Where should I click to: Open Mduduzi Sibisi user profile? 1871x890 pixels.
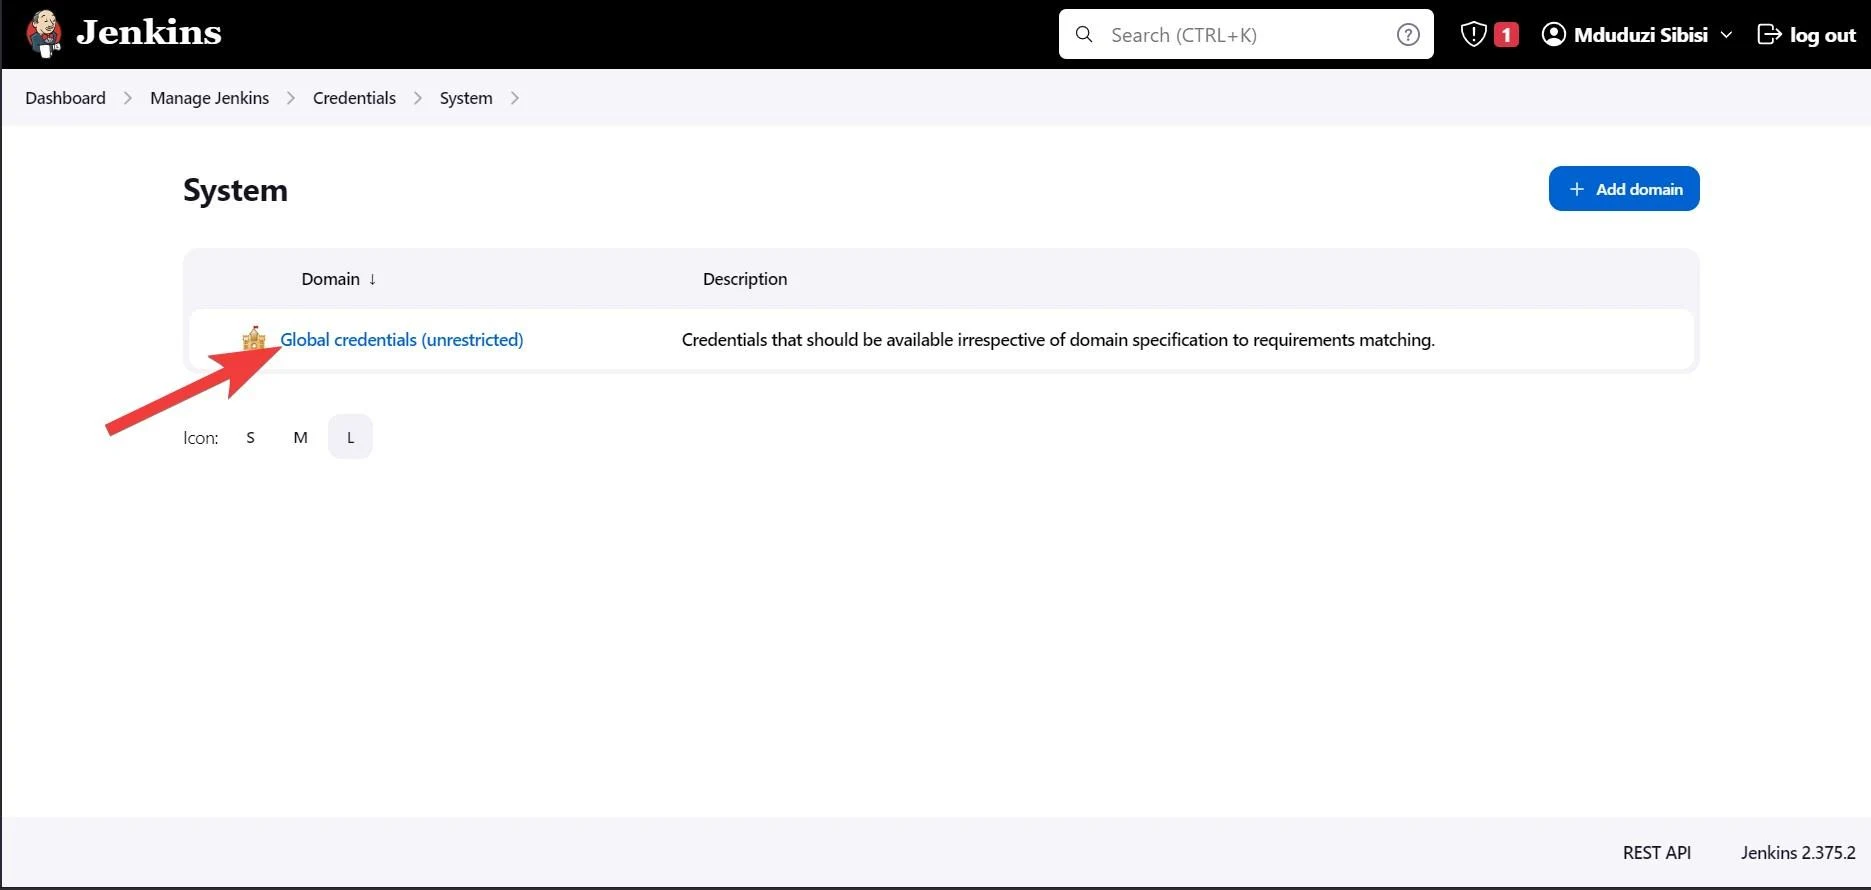tap(1640, 35)
